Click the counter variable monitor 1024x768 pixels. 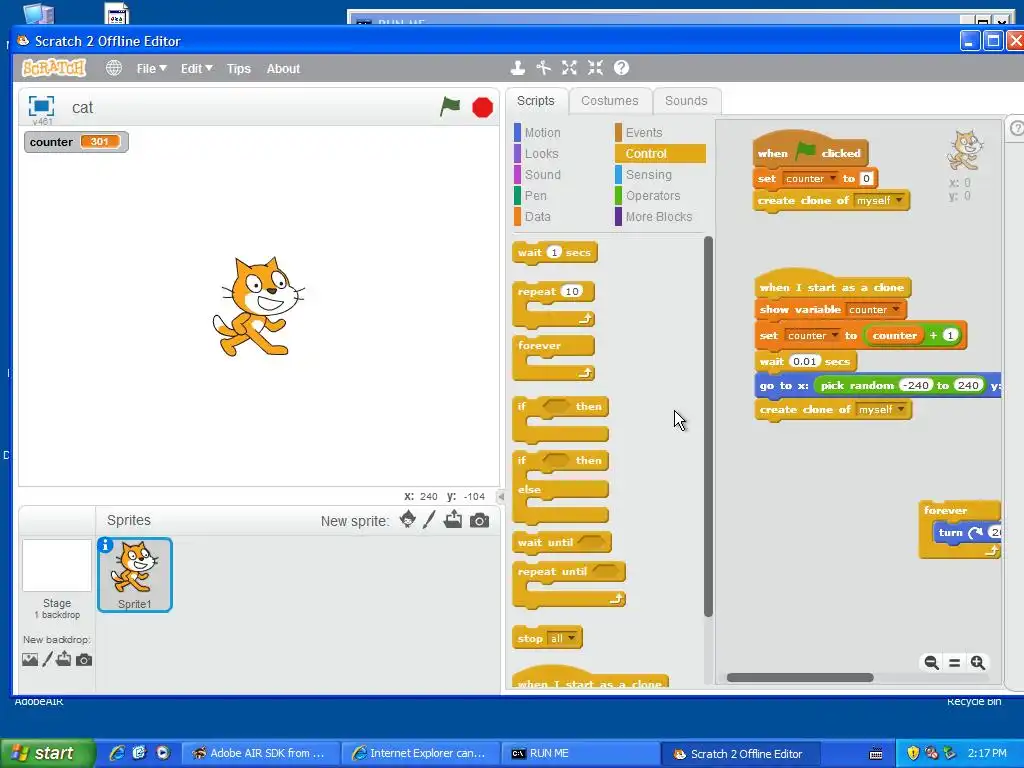pyautogui.click(x=76, y=142)
